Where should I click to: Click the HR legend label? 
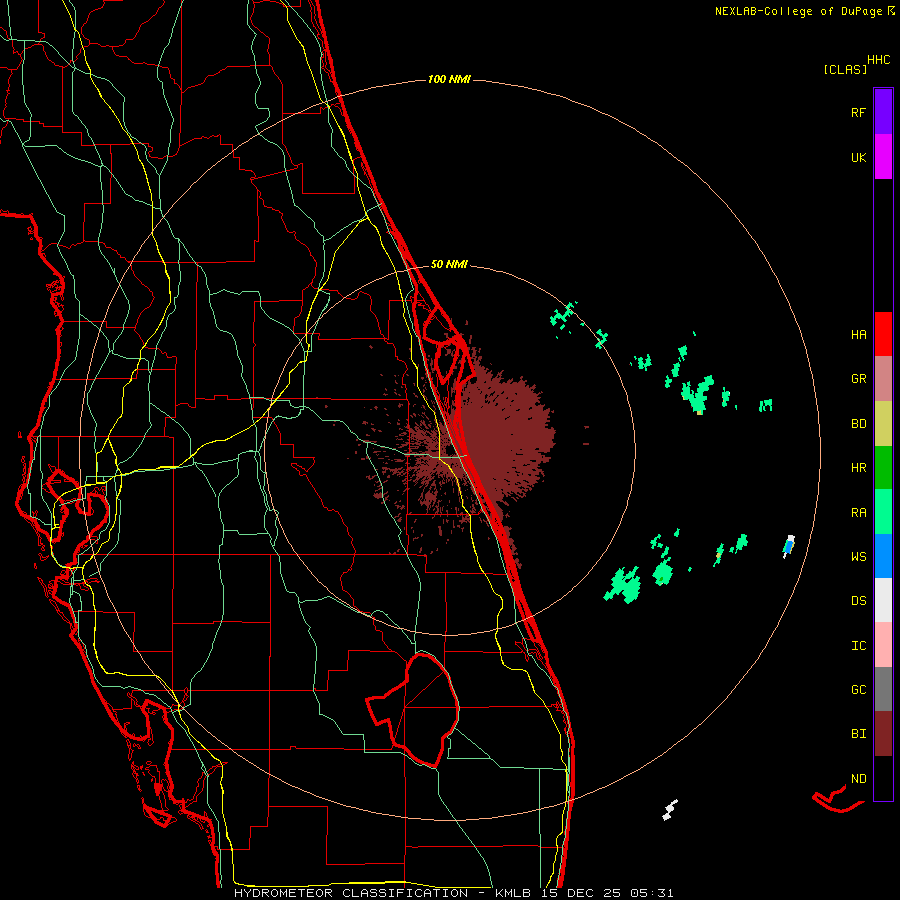pos(858,468)
